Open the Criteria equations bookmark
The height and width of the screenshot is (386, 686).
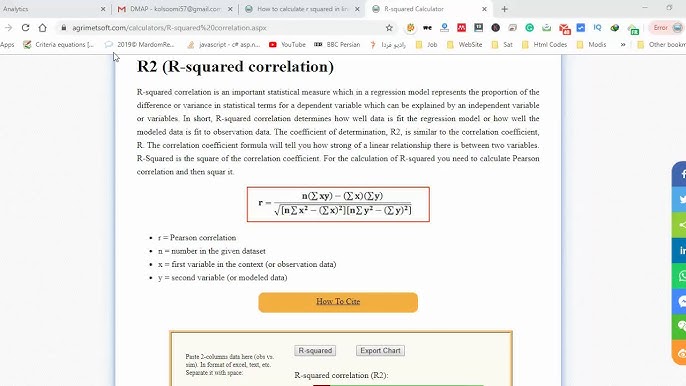[x=59, y=45]
